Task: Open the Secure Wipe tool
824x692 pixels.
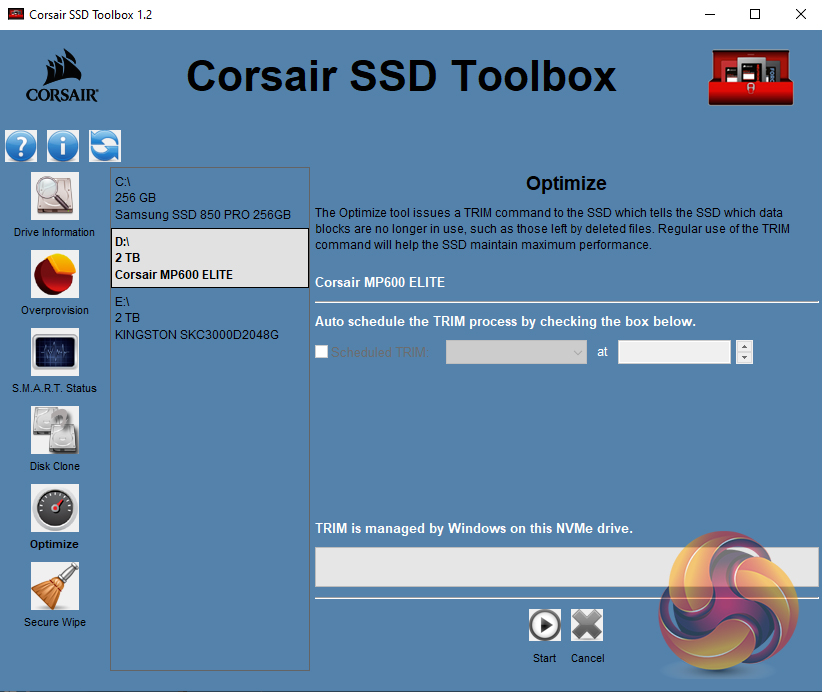Action: [x=54, y=586]
